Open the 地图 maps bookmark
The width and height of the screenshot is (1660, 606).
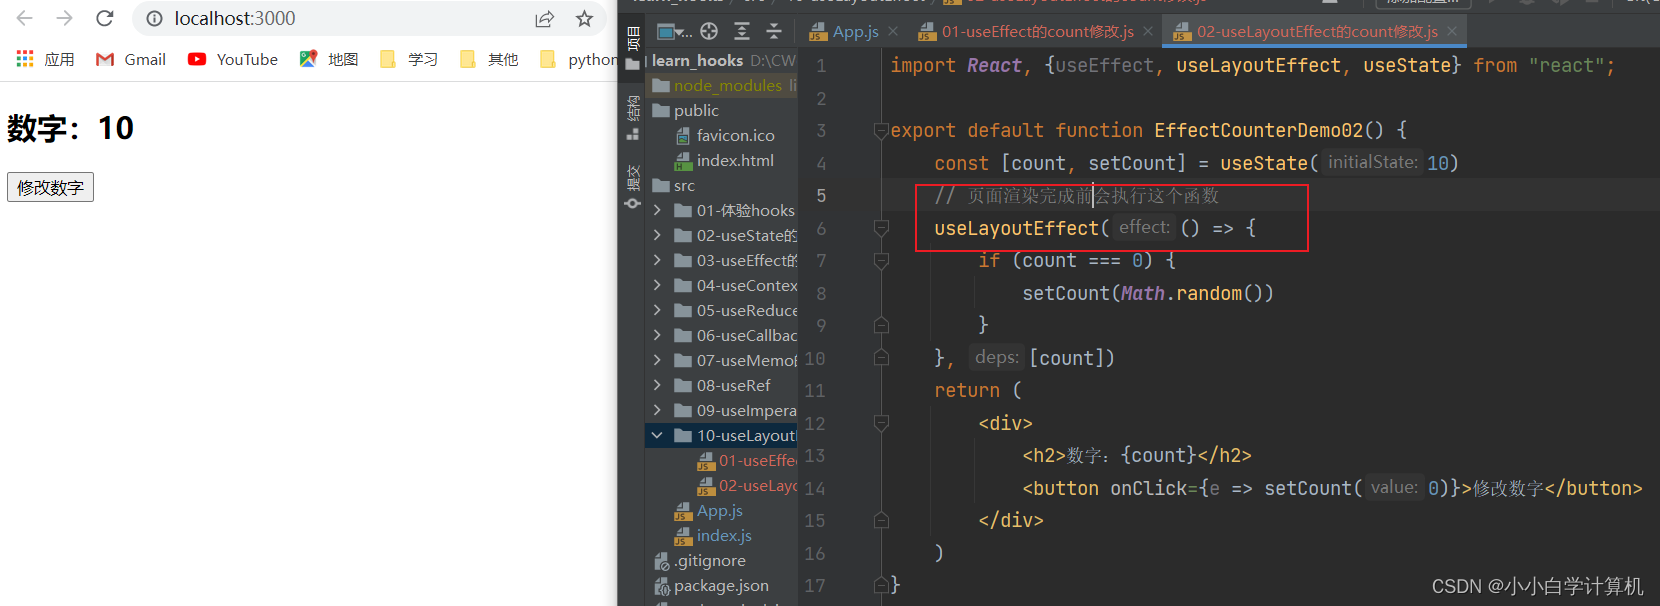point(329,59)
